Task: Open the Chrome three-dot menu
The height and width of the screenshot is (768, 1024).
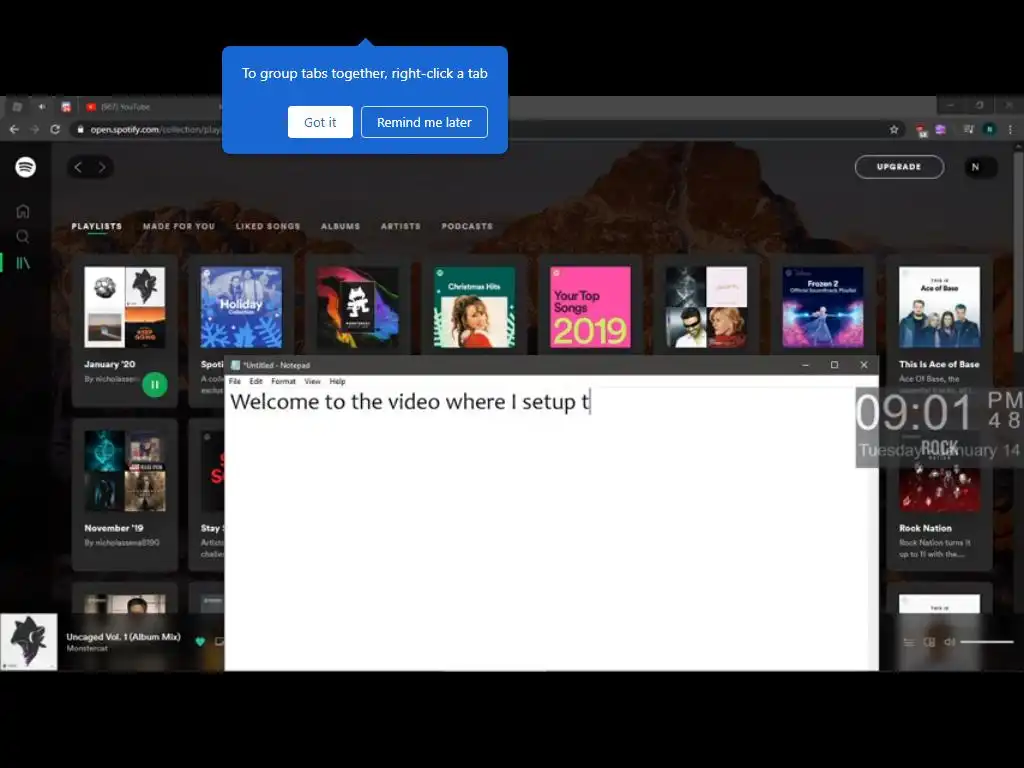Action: click(x=1010, y=129)
